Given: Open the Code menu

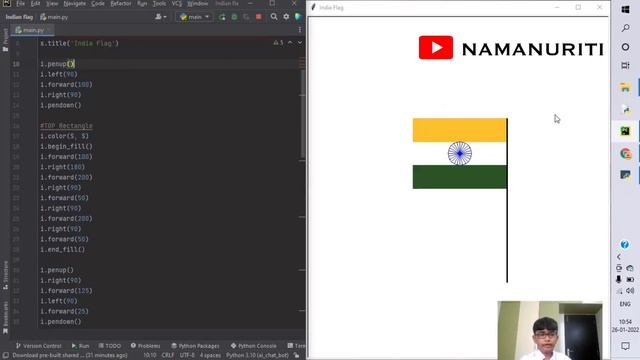Looking at the screenshot, I should (98, 4).
